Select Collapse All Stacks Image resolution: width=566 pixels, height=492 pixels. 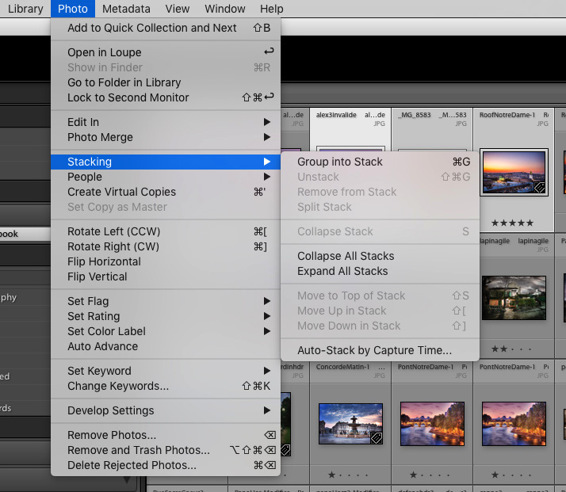click(x=380, y=256)
